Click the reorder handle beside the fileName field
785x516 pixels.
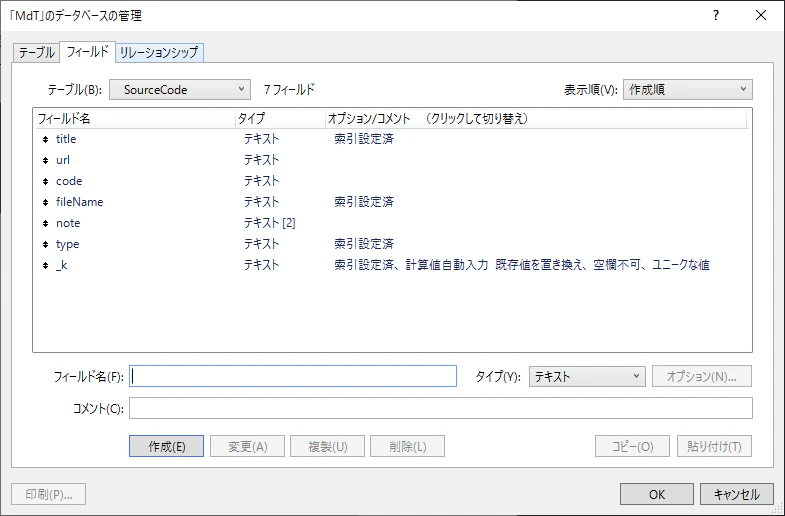(46, 203)
